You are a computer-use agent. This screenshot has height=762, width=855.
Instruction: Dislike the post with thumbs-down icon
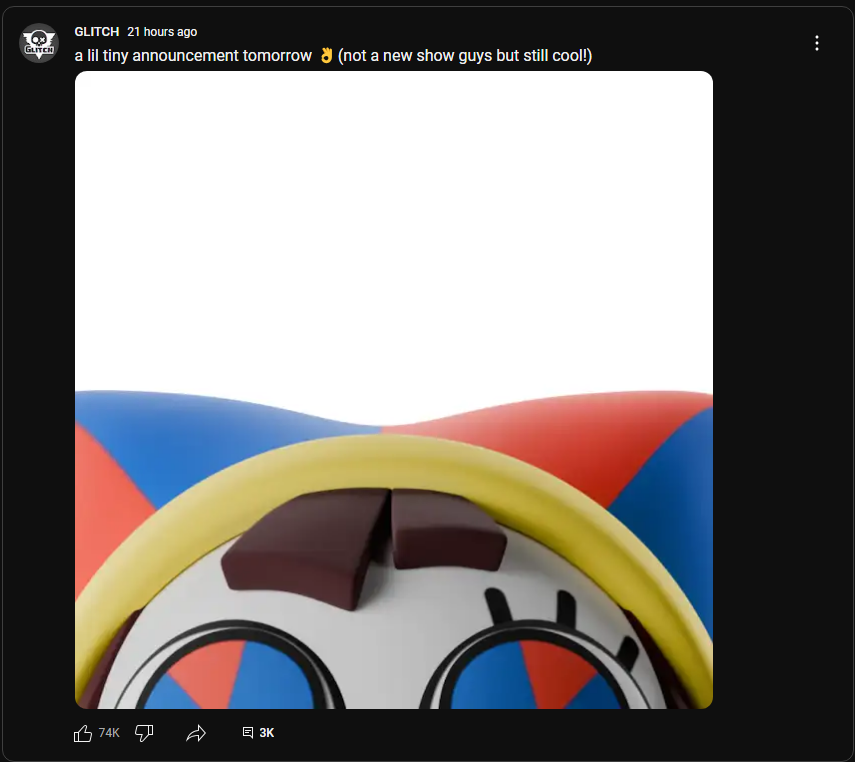(144, 733)
